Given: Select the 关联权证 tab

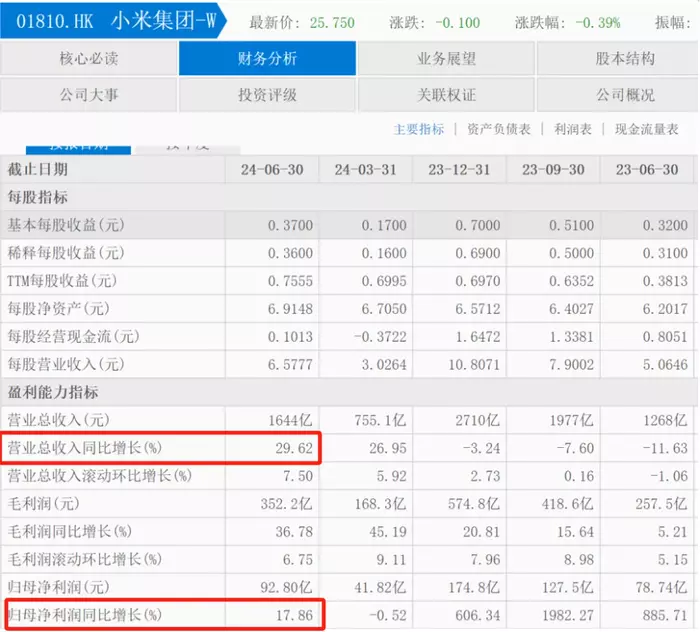Looking at the screenshot, I should 446,95.
